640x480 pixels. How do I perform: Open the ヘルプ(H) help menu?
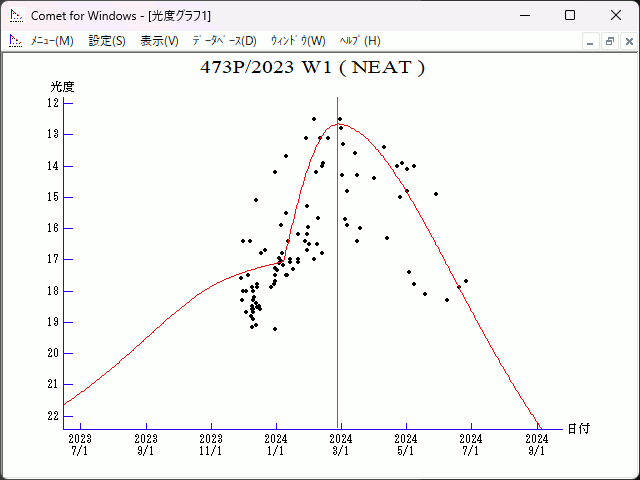coord(360,41)
